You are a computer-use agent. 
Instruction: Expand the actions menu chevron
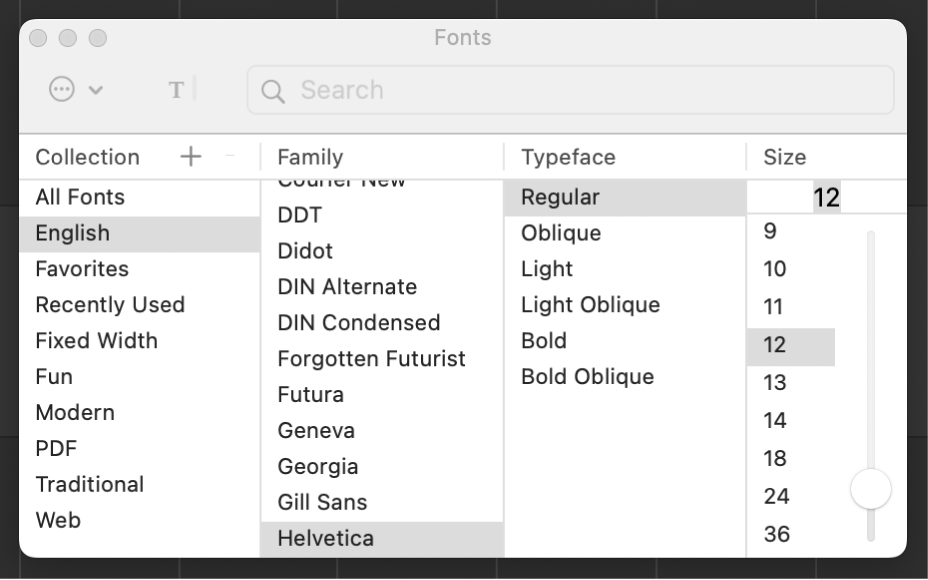pyautogui.click(x=95, y=89)
